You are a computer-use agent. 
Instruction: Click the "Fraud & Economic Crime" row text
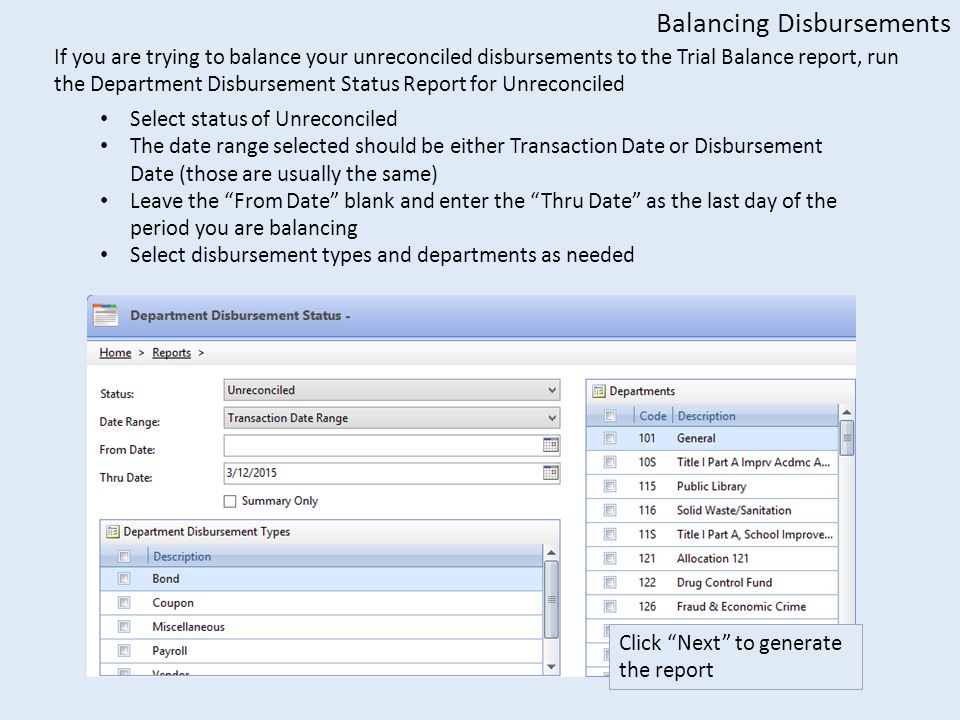tap(741, 606)
